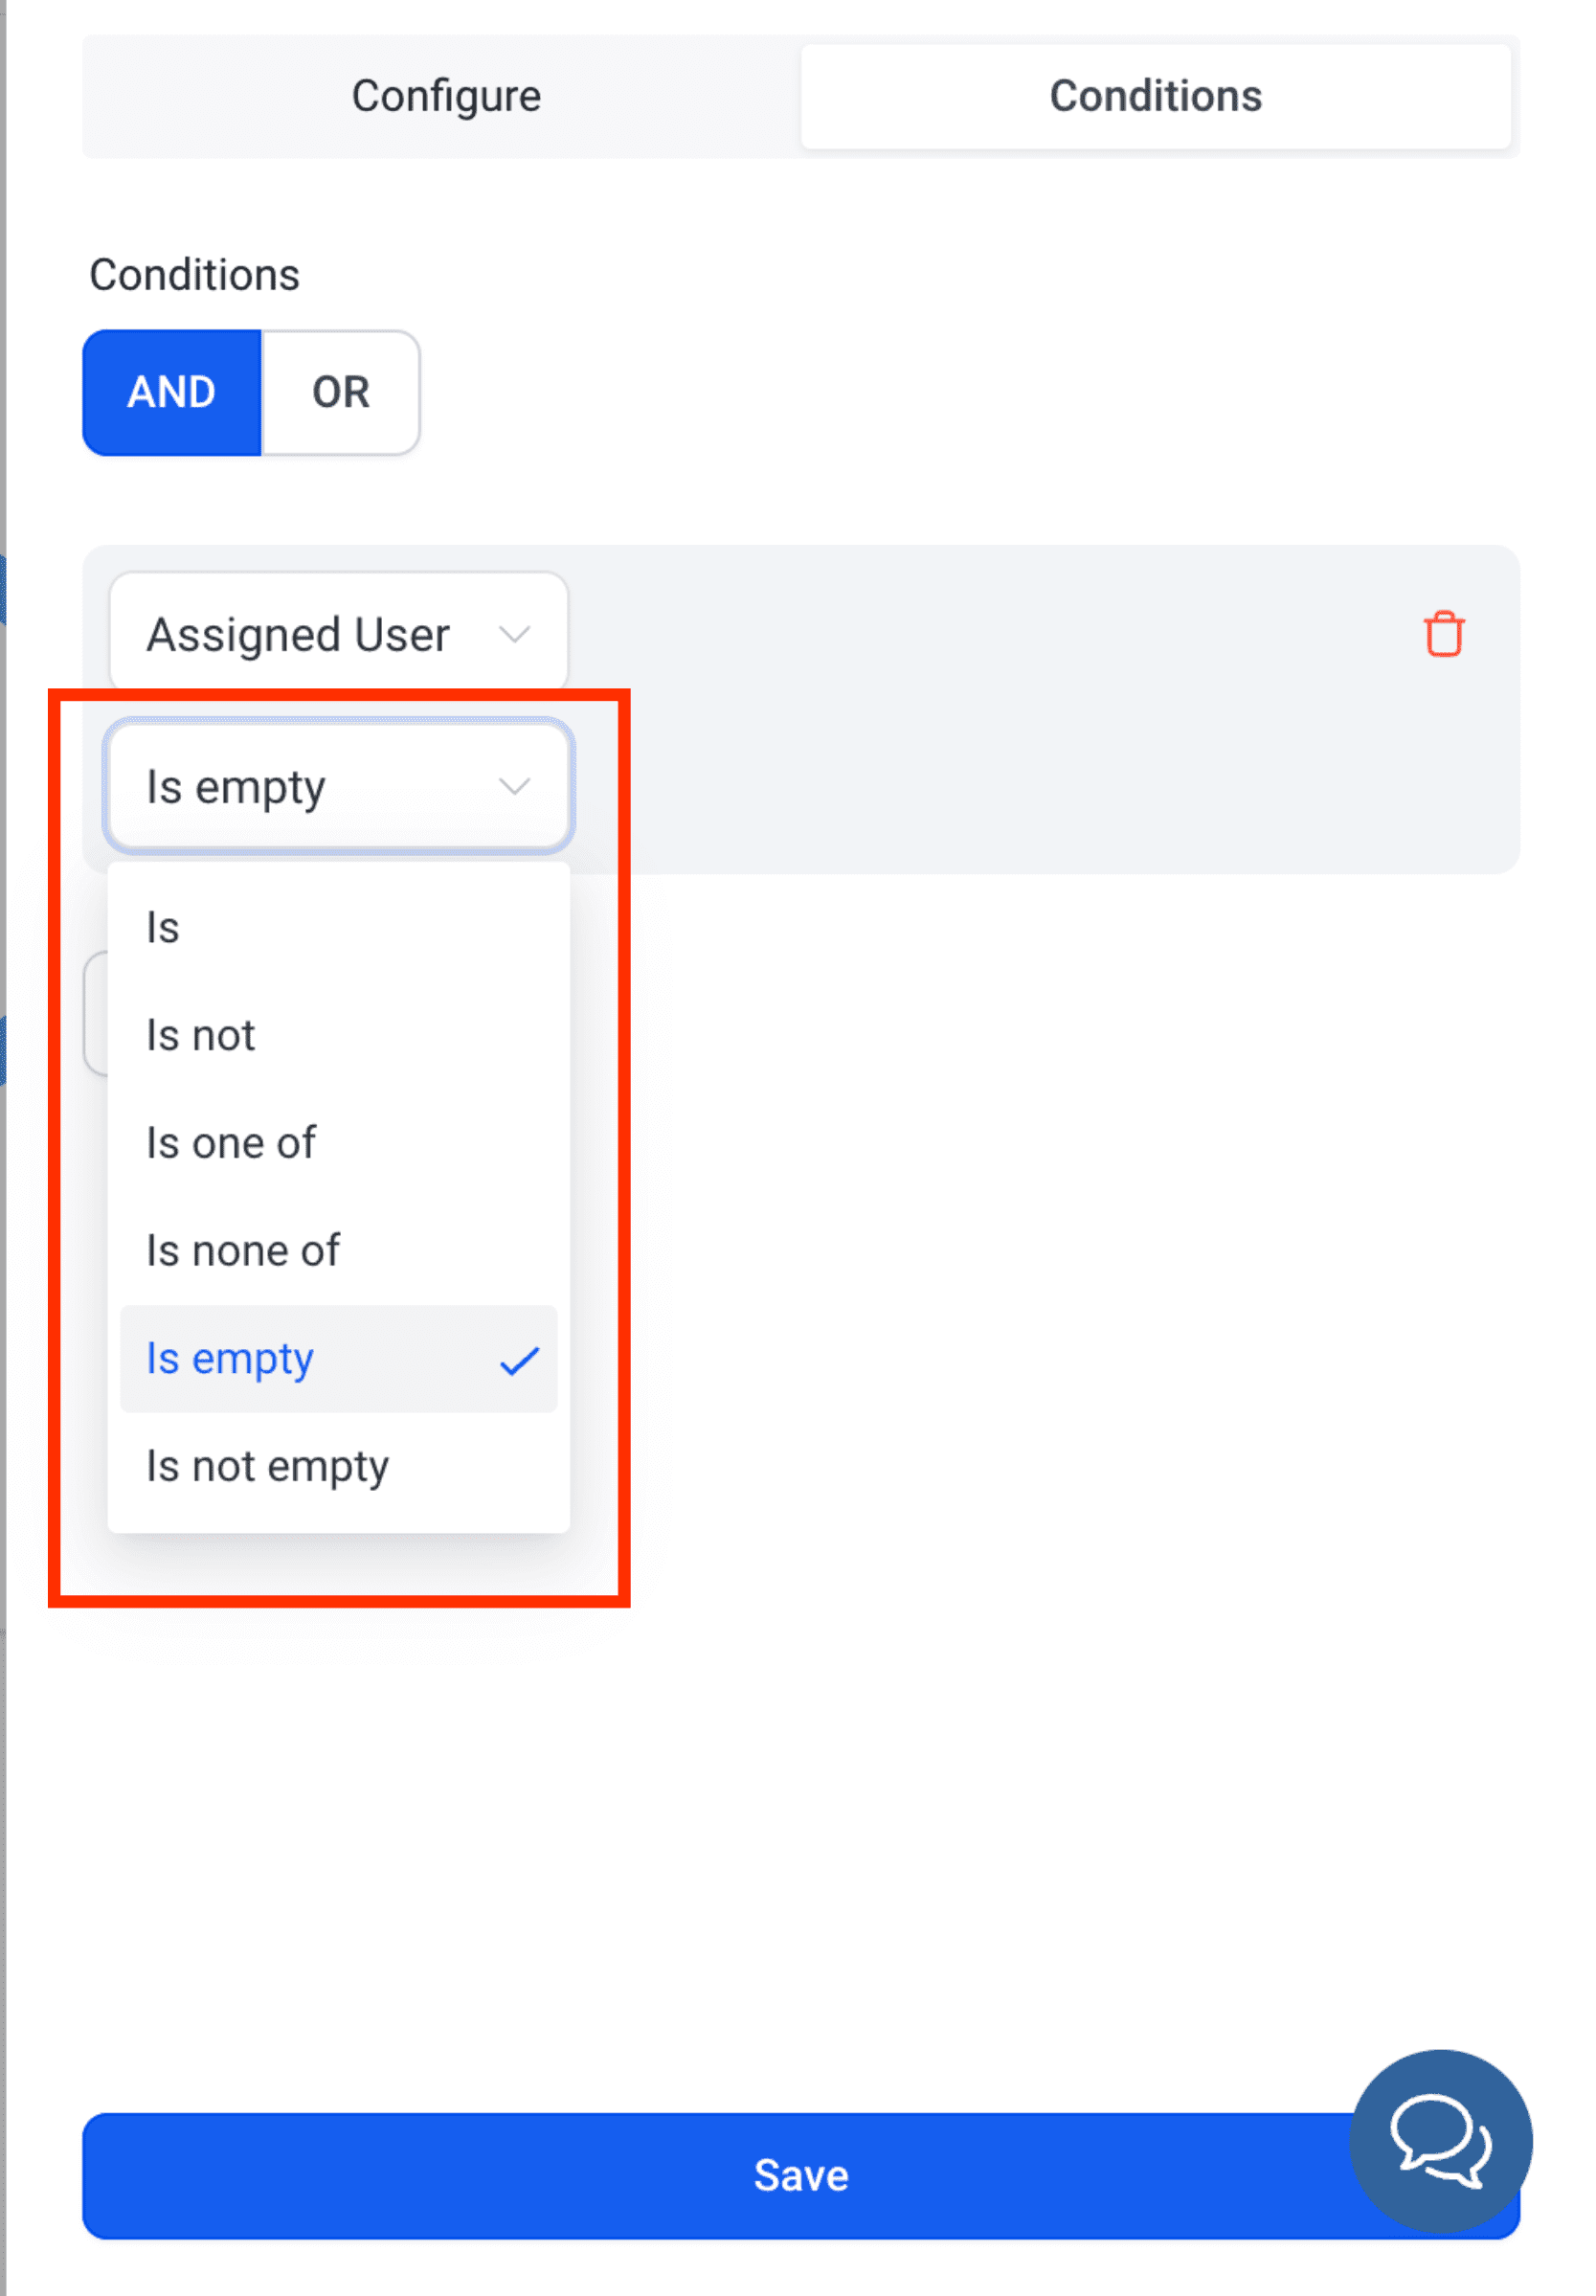
Task: Switch to the Configure tab
Action: click(x=446, y=96)
